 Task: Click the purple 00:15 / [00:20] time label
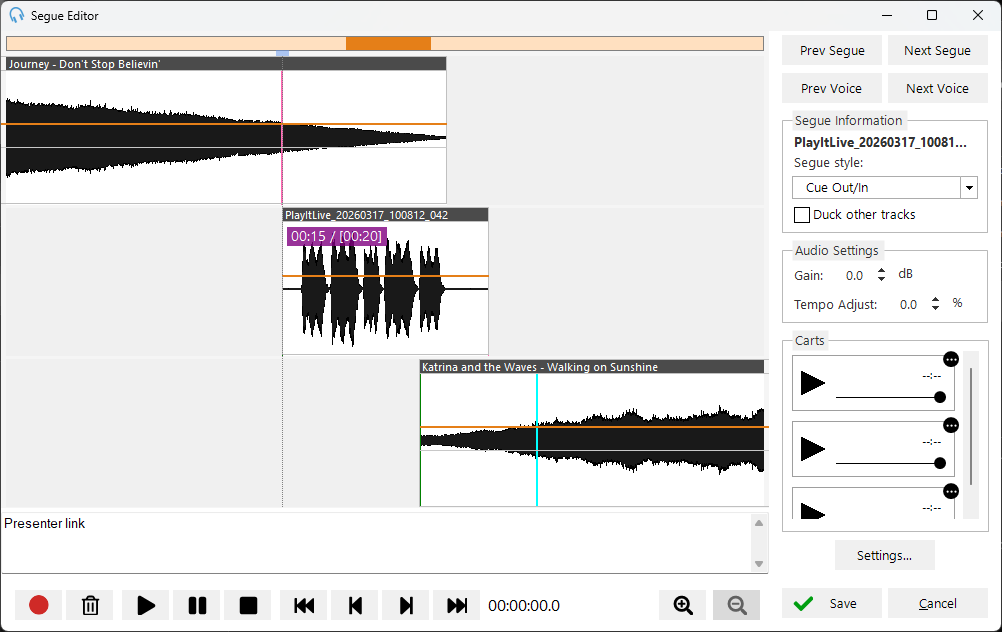[x=336, y=236]
